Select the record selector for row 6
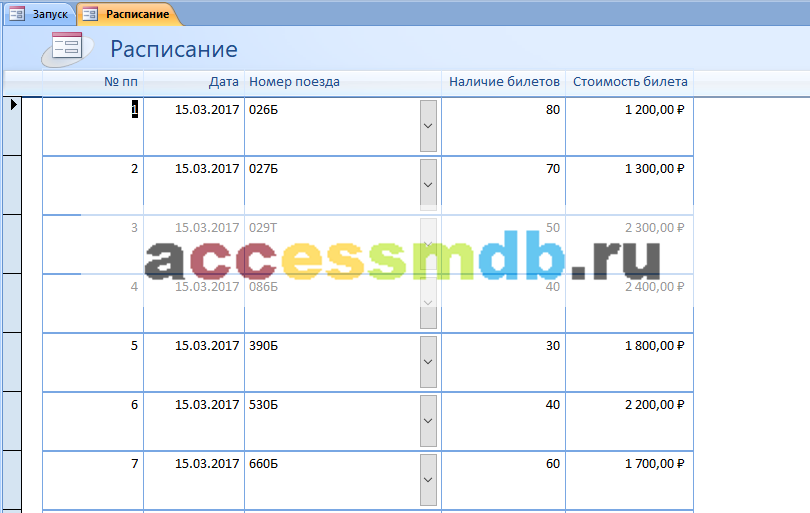Viewport: 810px width, 513px height. (x=12, y=421)
